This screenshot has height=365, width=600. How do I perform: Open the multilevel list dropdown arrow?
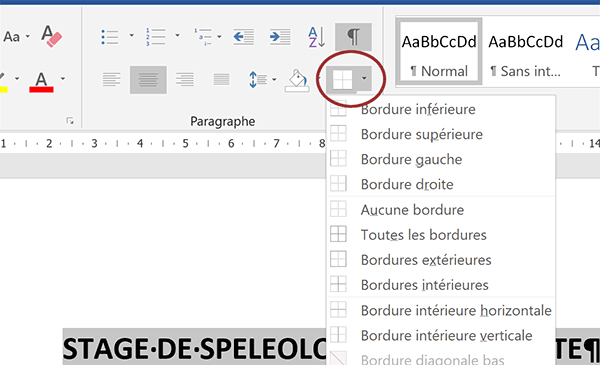click(x=219, y=37)
